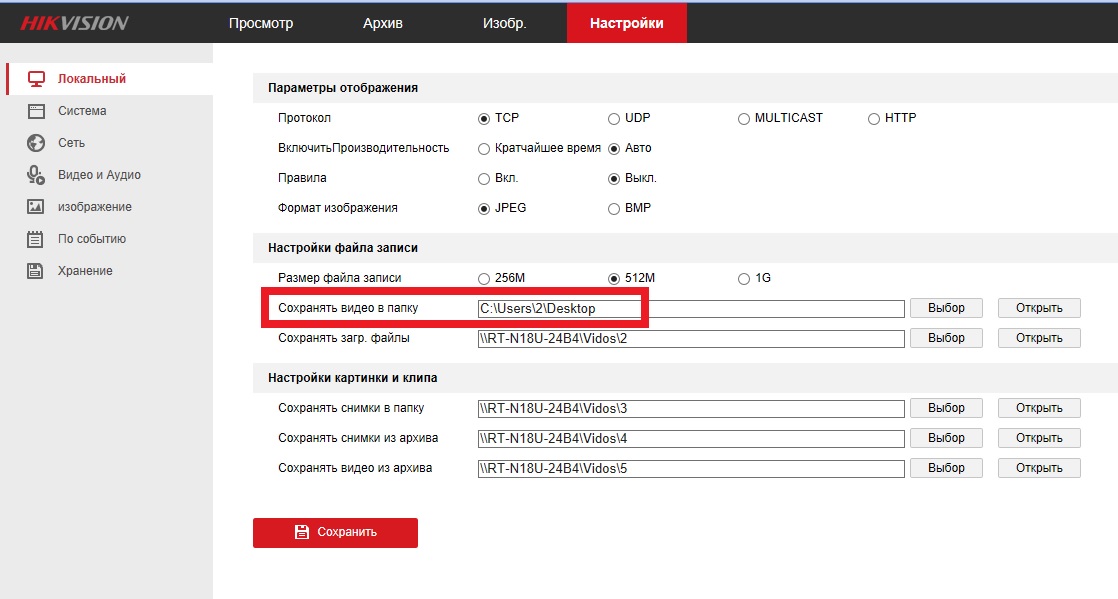The height and width of the screenshot is (599, 1118).
Task: Select the UDP protocol radio button
Action: pyautogui.click(x=614, y=119)
